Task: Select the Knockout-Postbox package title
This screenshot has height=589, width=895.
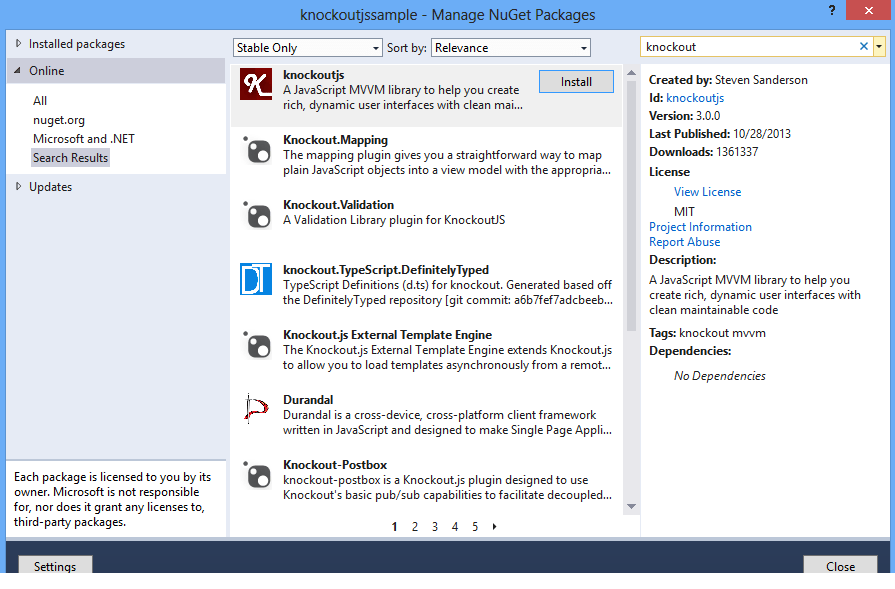Action: pos(335,465)
